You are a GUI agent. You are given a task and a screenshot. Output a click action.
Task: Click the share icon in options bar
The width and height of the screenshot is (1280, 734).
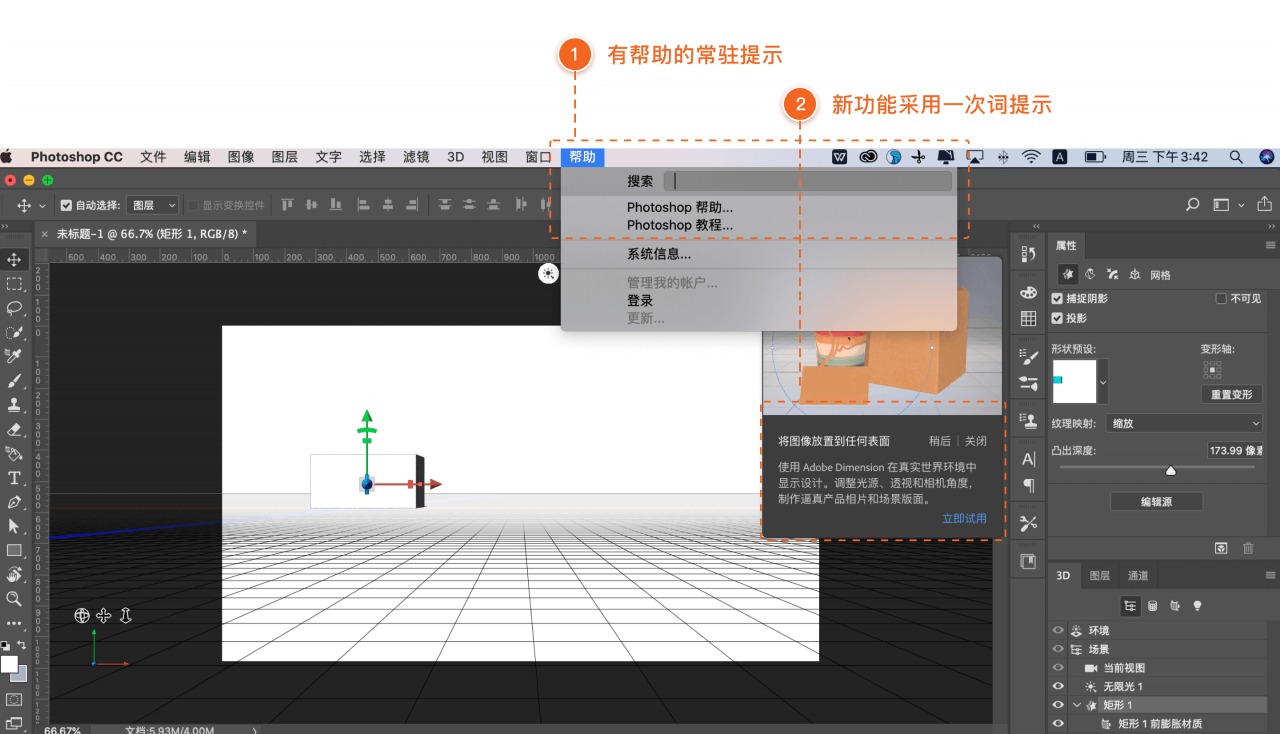[x=1265, y=204]
